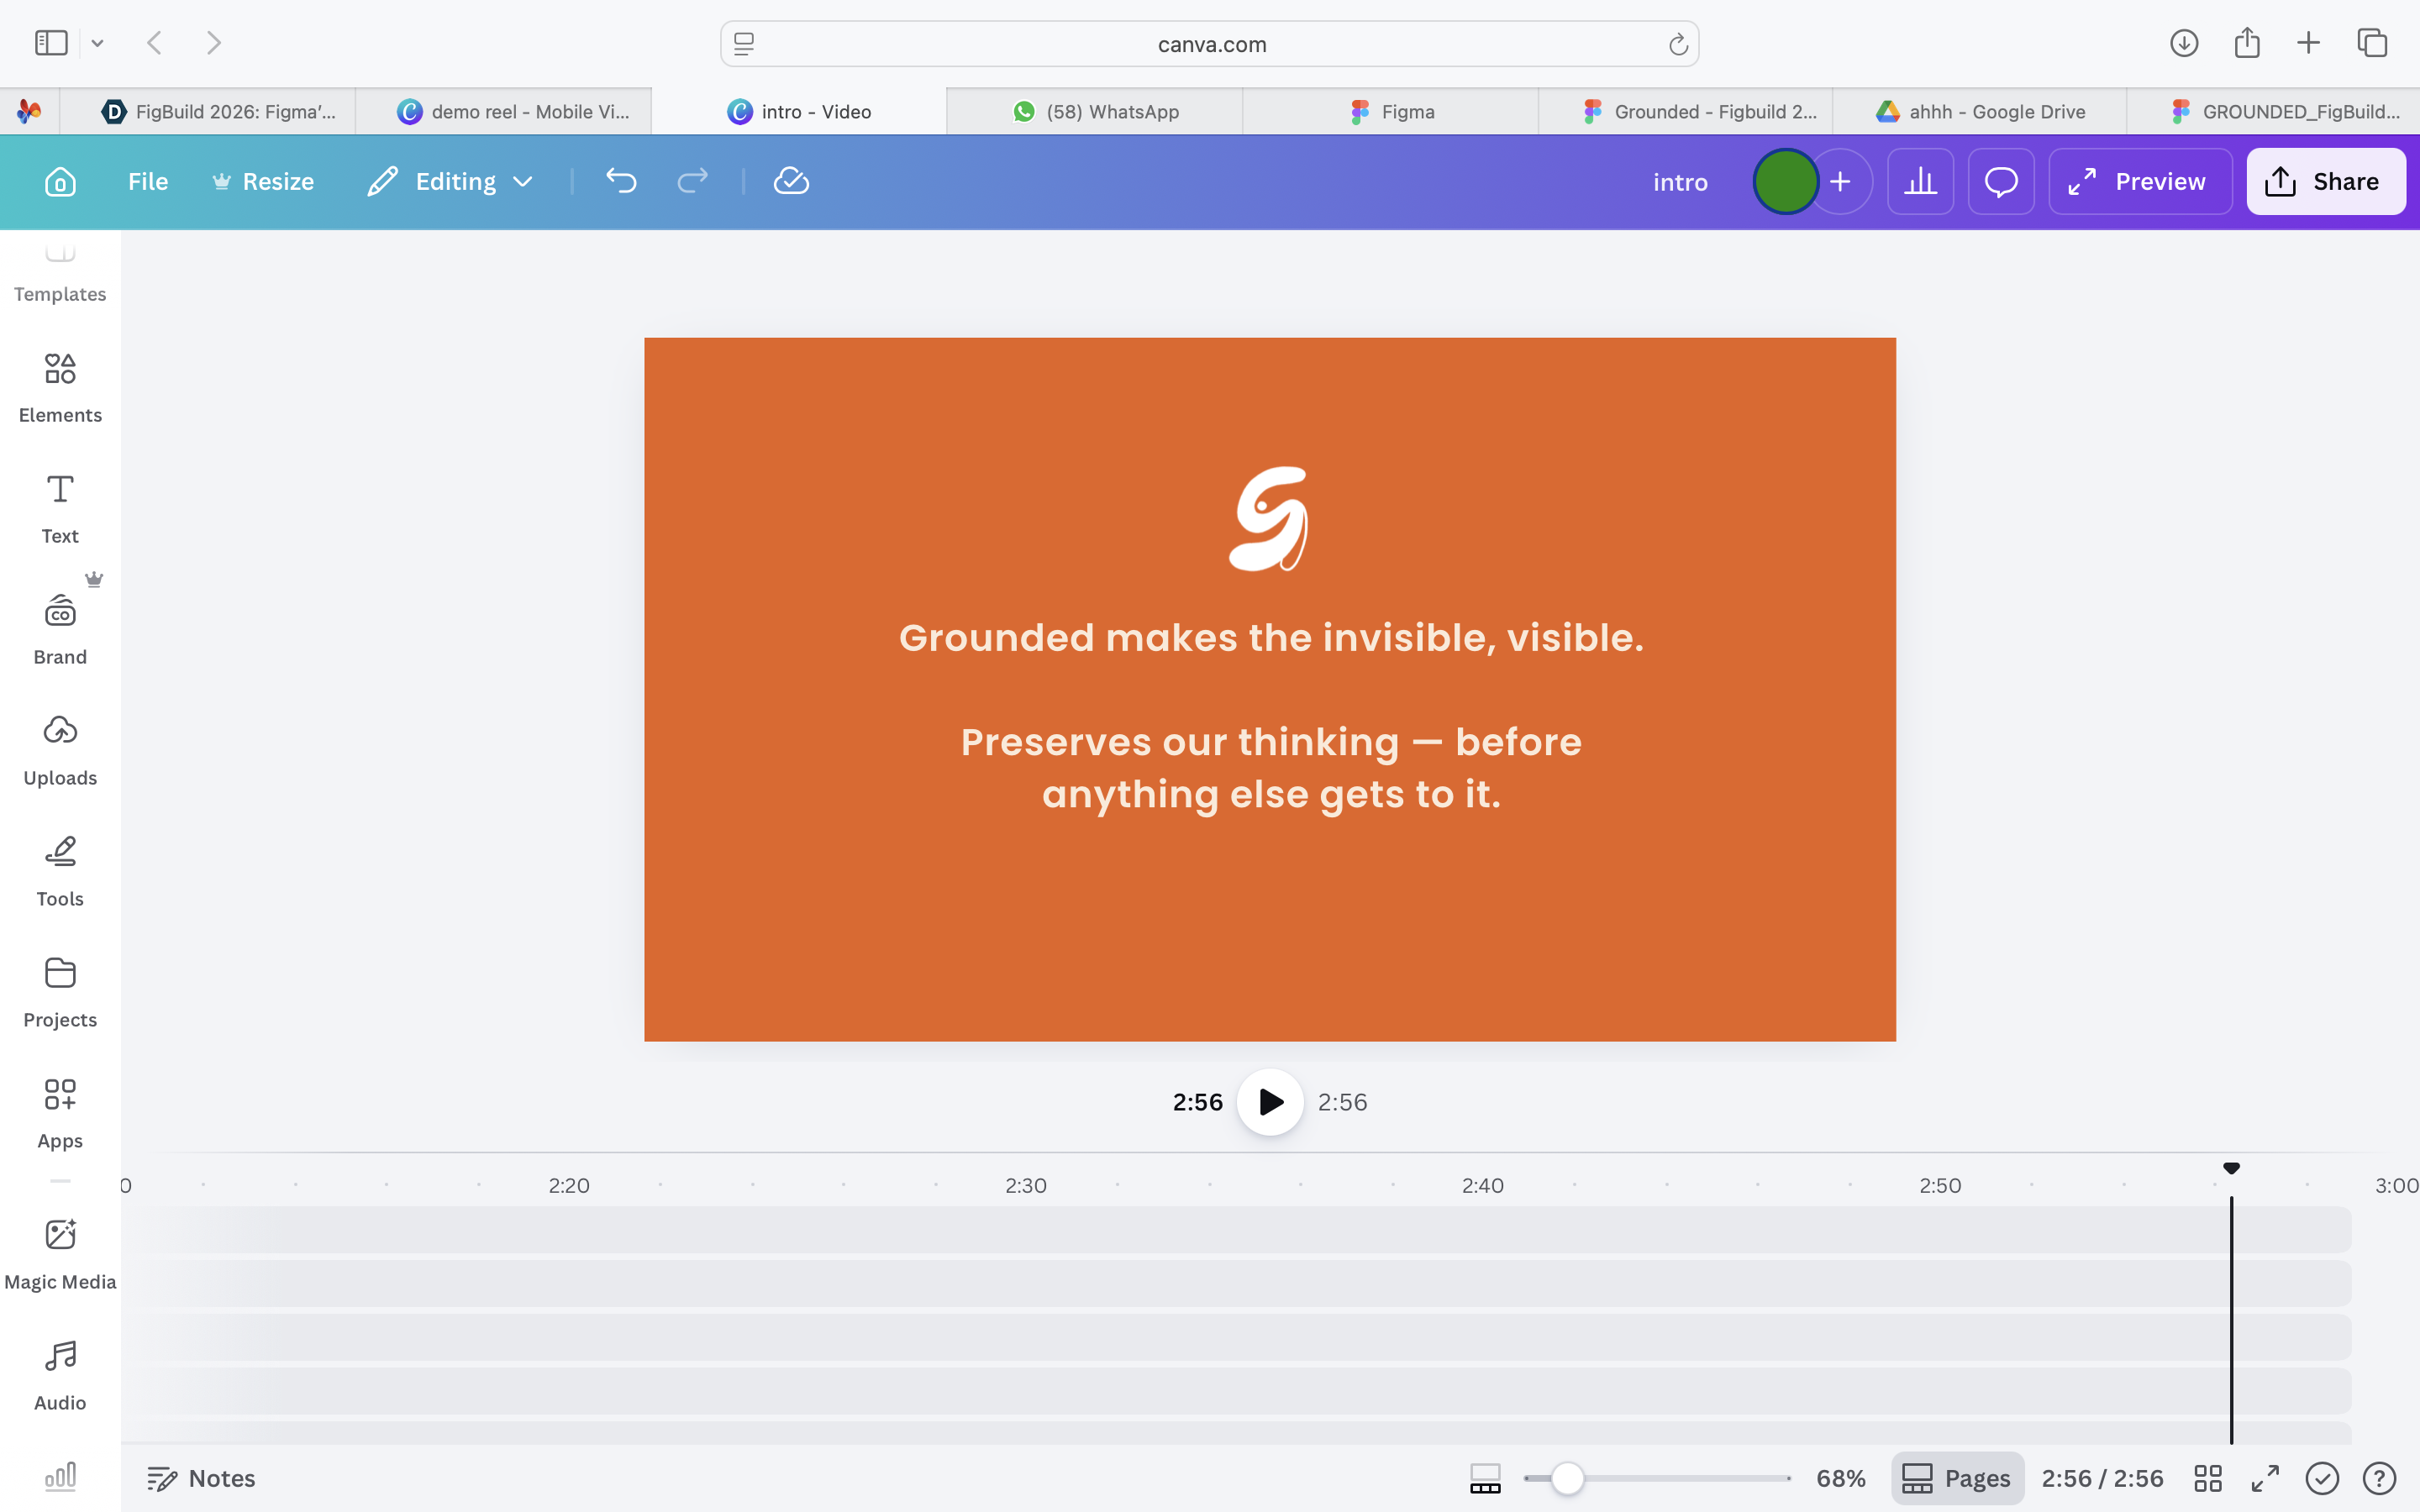Toggle the Notes panel

(201, 1478)
